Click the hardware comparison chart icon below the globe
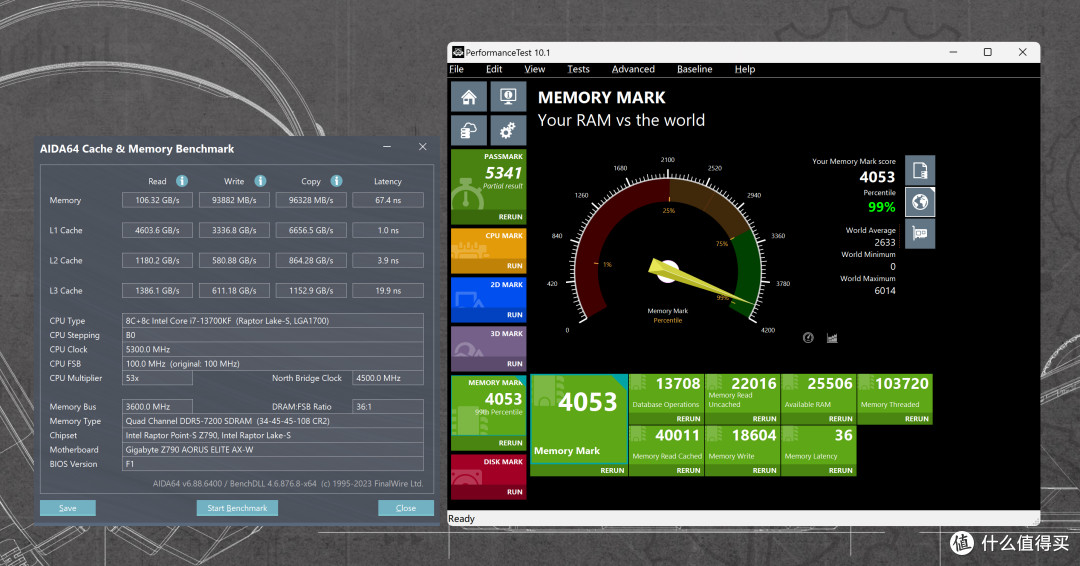The height and width of the screenshot is (566, 1080). click(920, 233)
